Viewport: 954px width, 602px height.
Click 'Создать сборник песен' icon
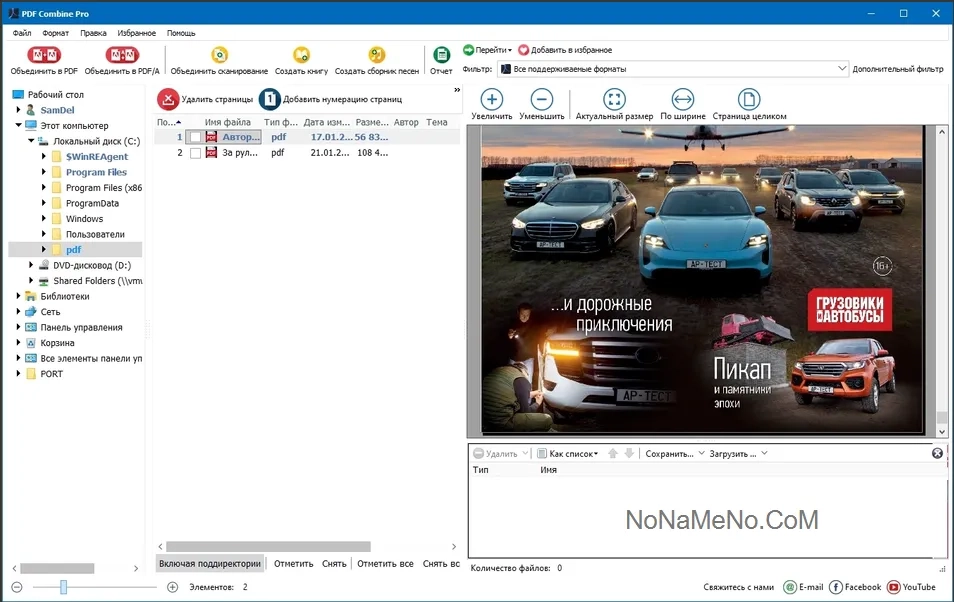[x=376, y=55]
